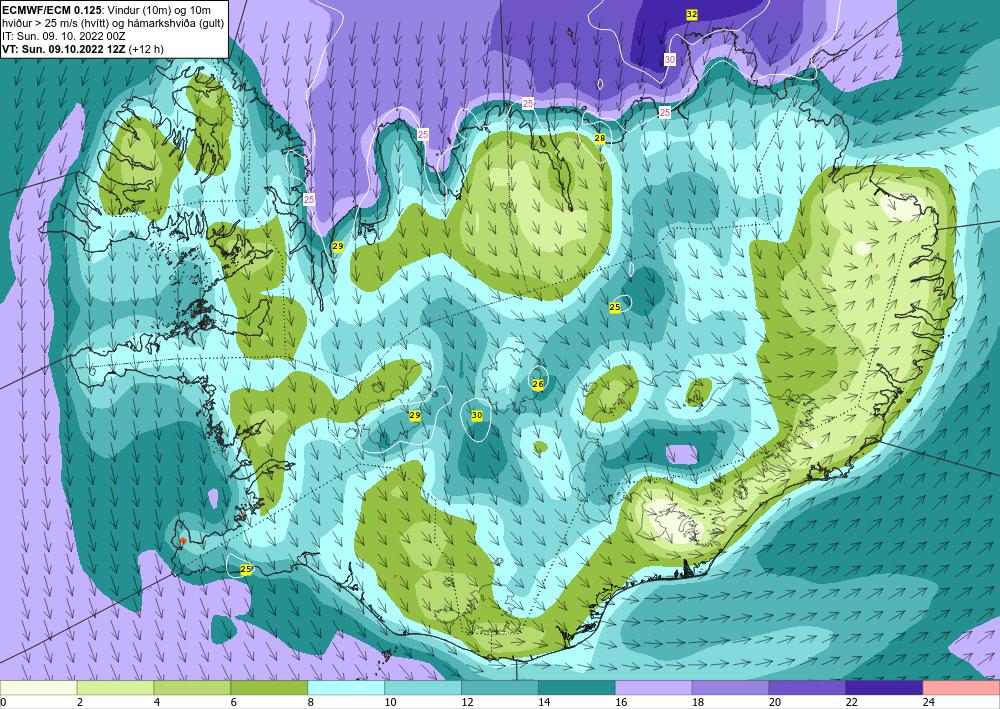
Task: Click the legend scale number '8'
Action: pyautogui.click(x=311, y=702)
